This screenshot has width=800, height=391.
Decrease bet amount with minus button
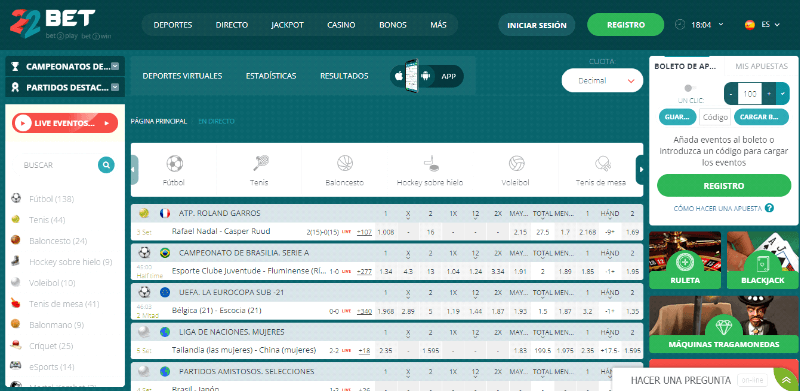[731, 94]
